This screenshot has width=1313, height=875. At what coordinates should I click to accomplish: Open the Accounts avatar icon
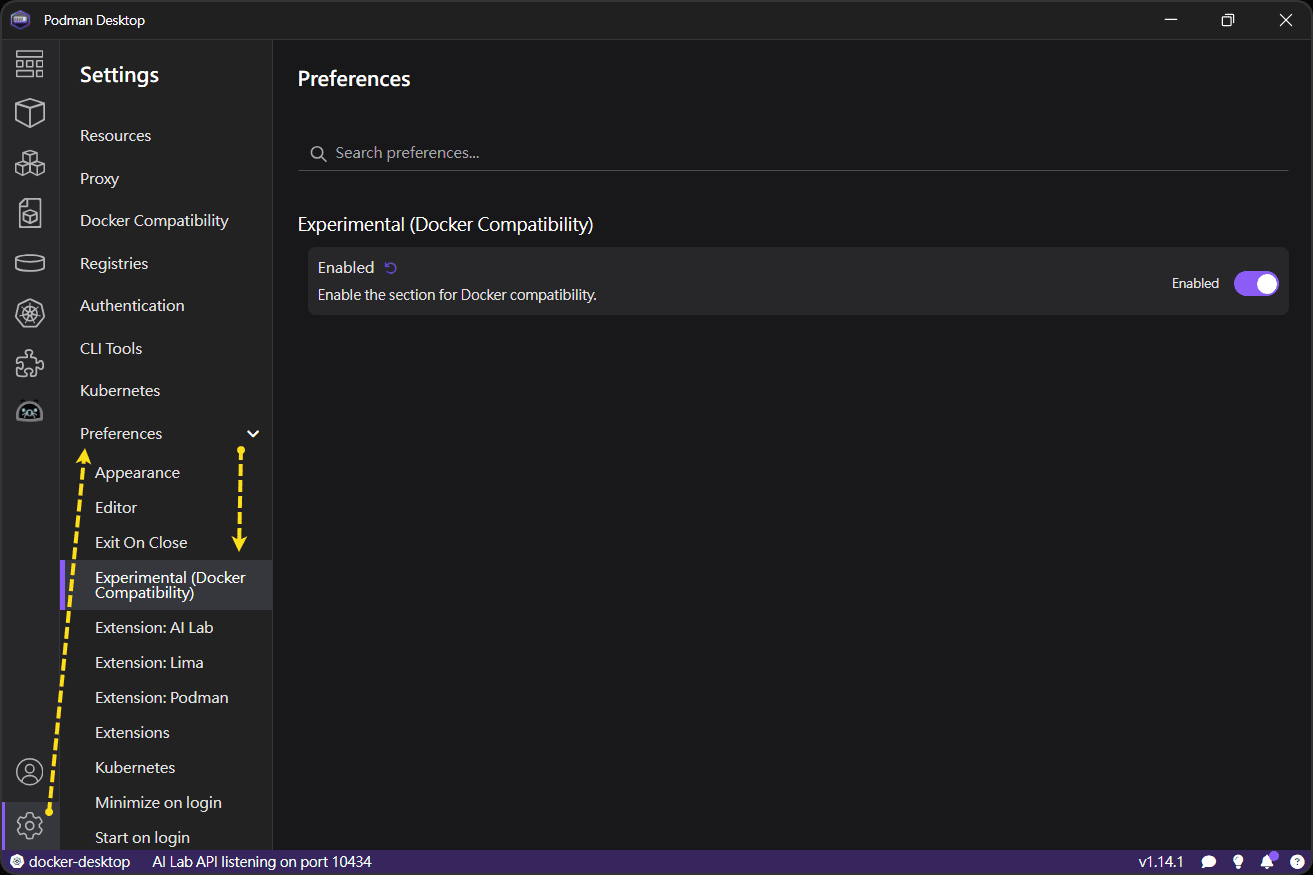coord(30,772)
